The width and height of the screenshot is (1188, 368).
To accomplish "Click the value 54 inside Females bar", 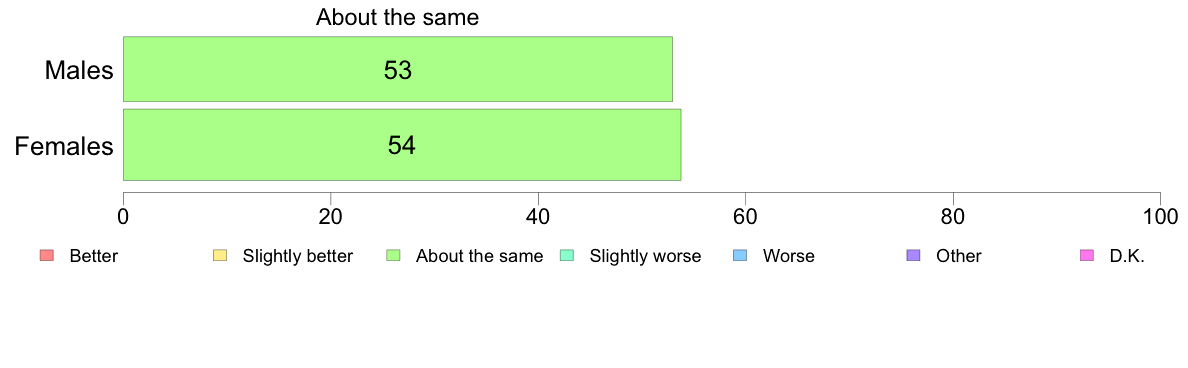I will 402,145.
